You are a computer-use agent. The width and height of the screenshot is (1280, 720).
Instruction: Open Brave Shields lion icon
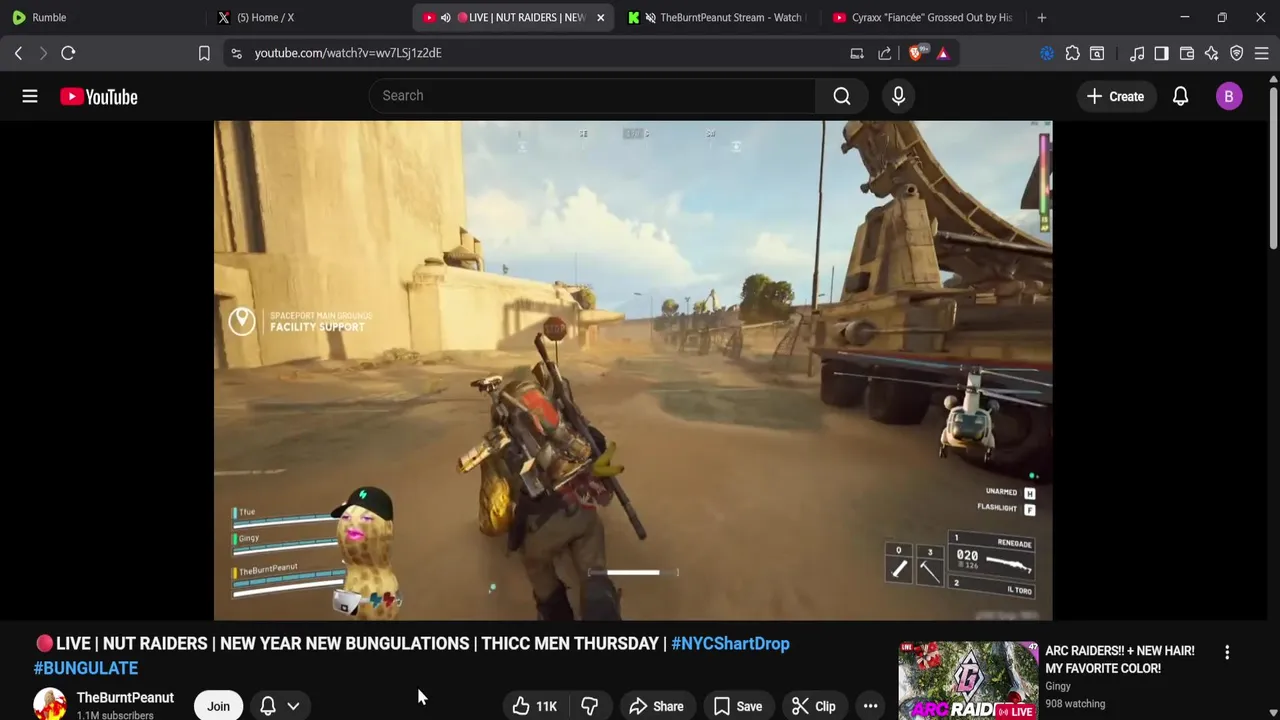coord(916,53)
